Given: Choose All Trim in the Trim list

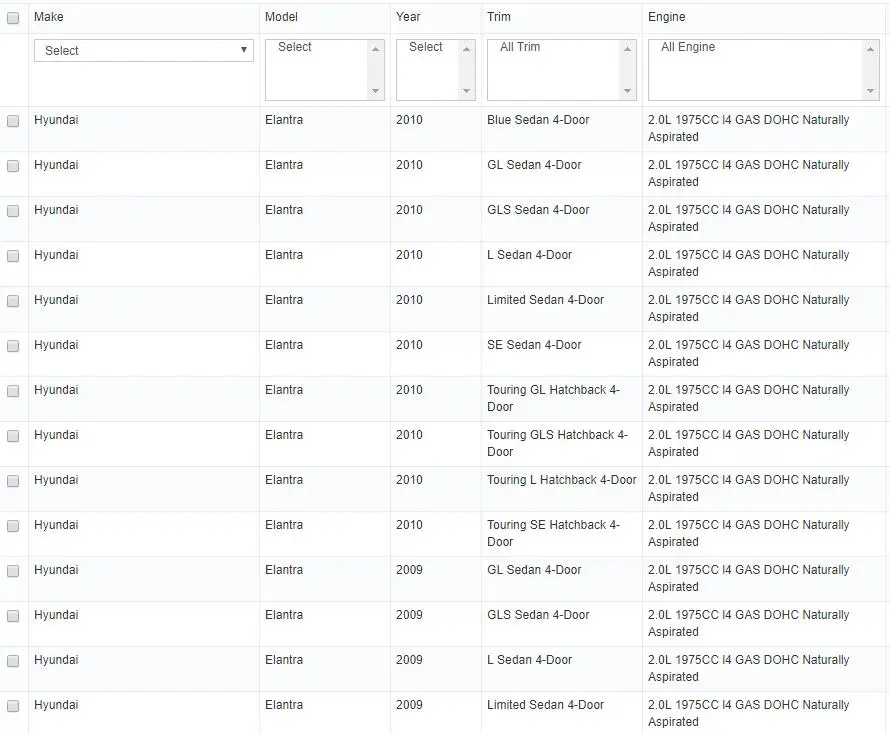Looking at the screenshot, I should point(520,47).
